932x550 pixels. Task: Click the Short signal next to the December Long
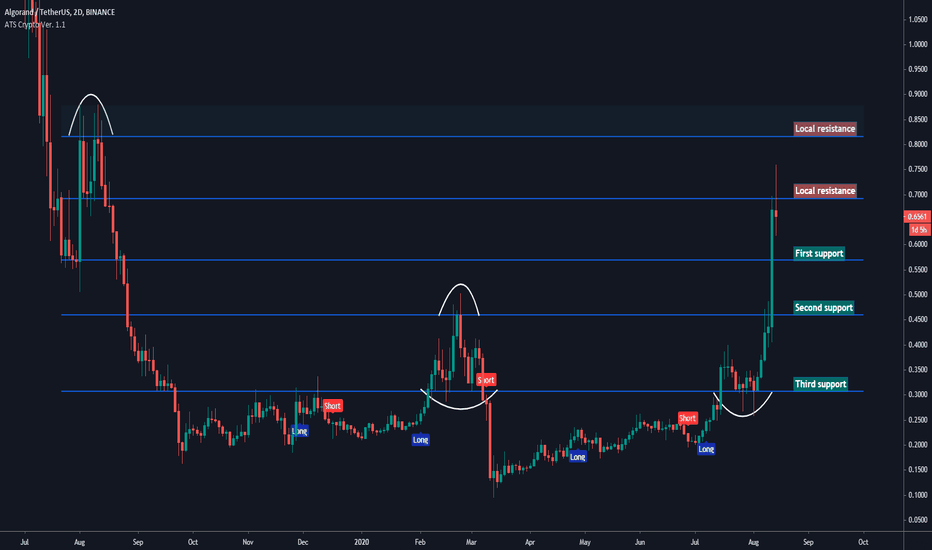(x=332, y=406)
